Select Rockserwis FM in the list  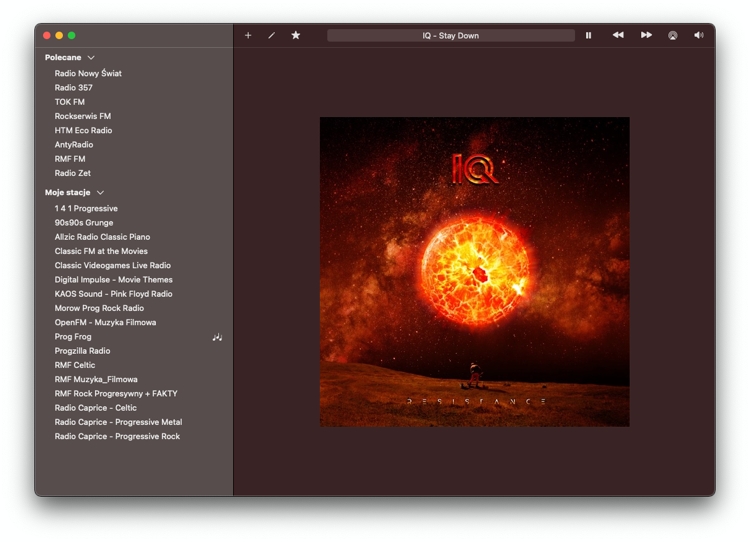pos(83,116)
